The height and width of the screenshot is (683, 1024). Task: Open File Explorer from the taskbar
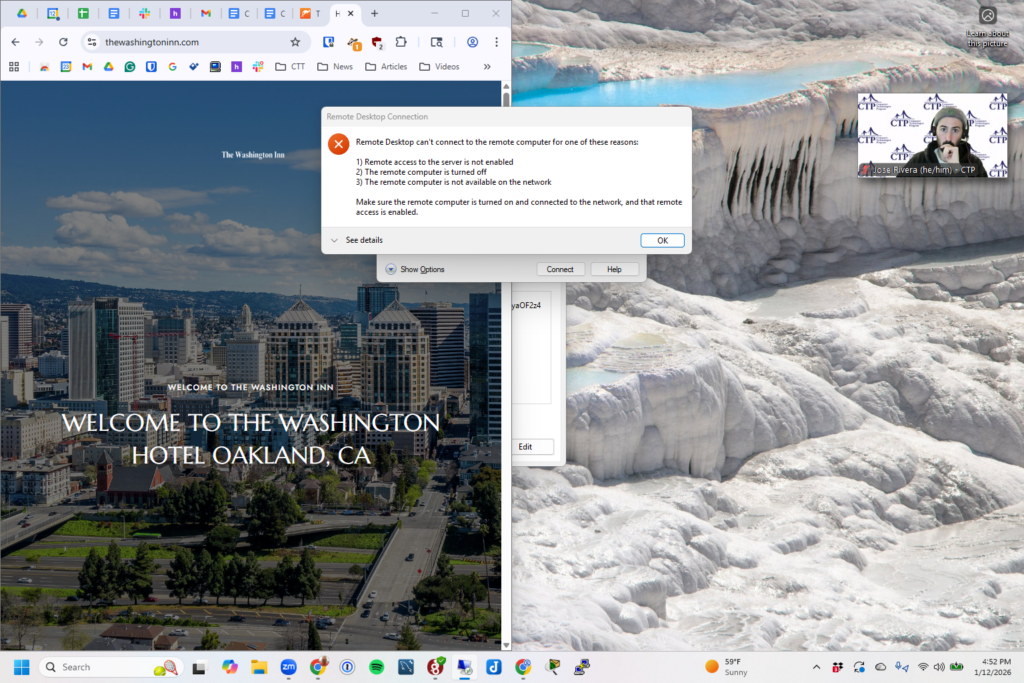coord(258,667)
